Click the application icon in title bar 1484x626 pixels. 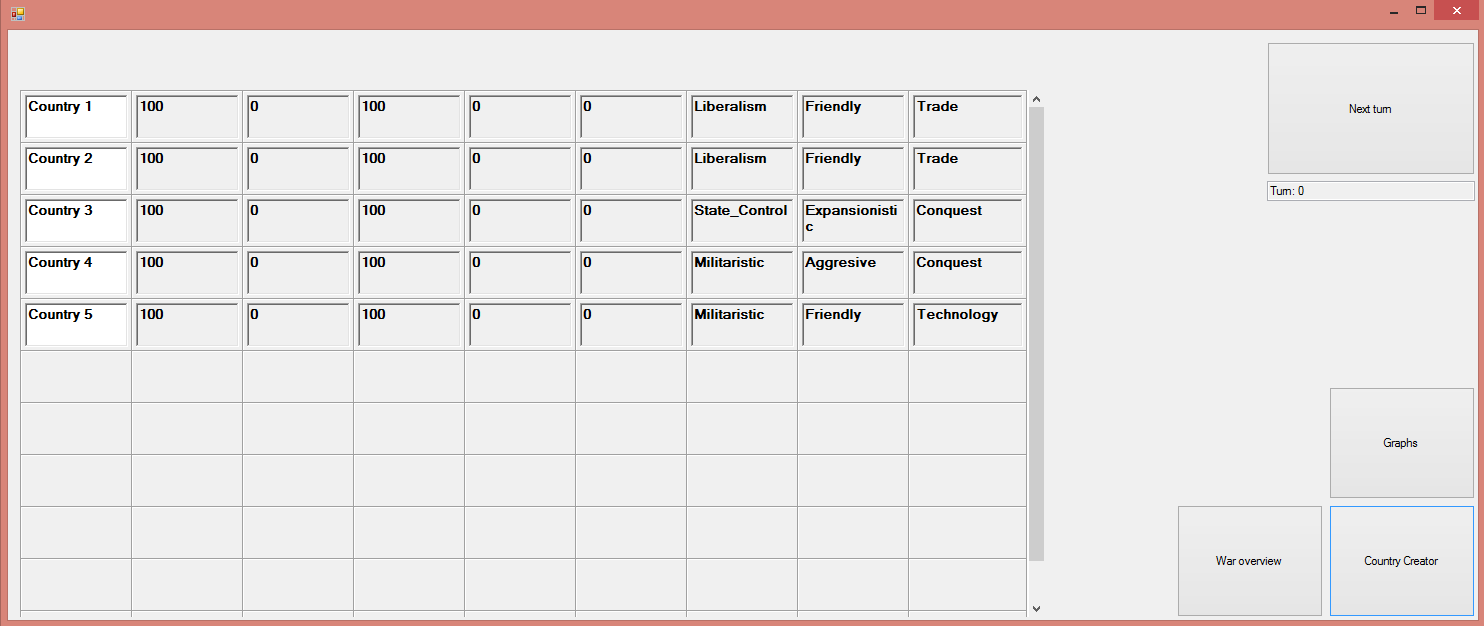click(17, 14)
